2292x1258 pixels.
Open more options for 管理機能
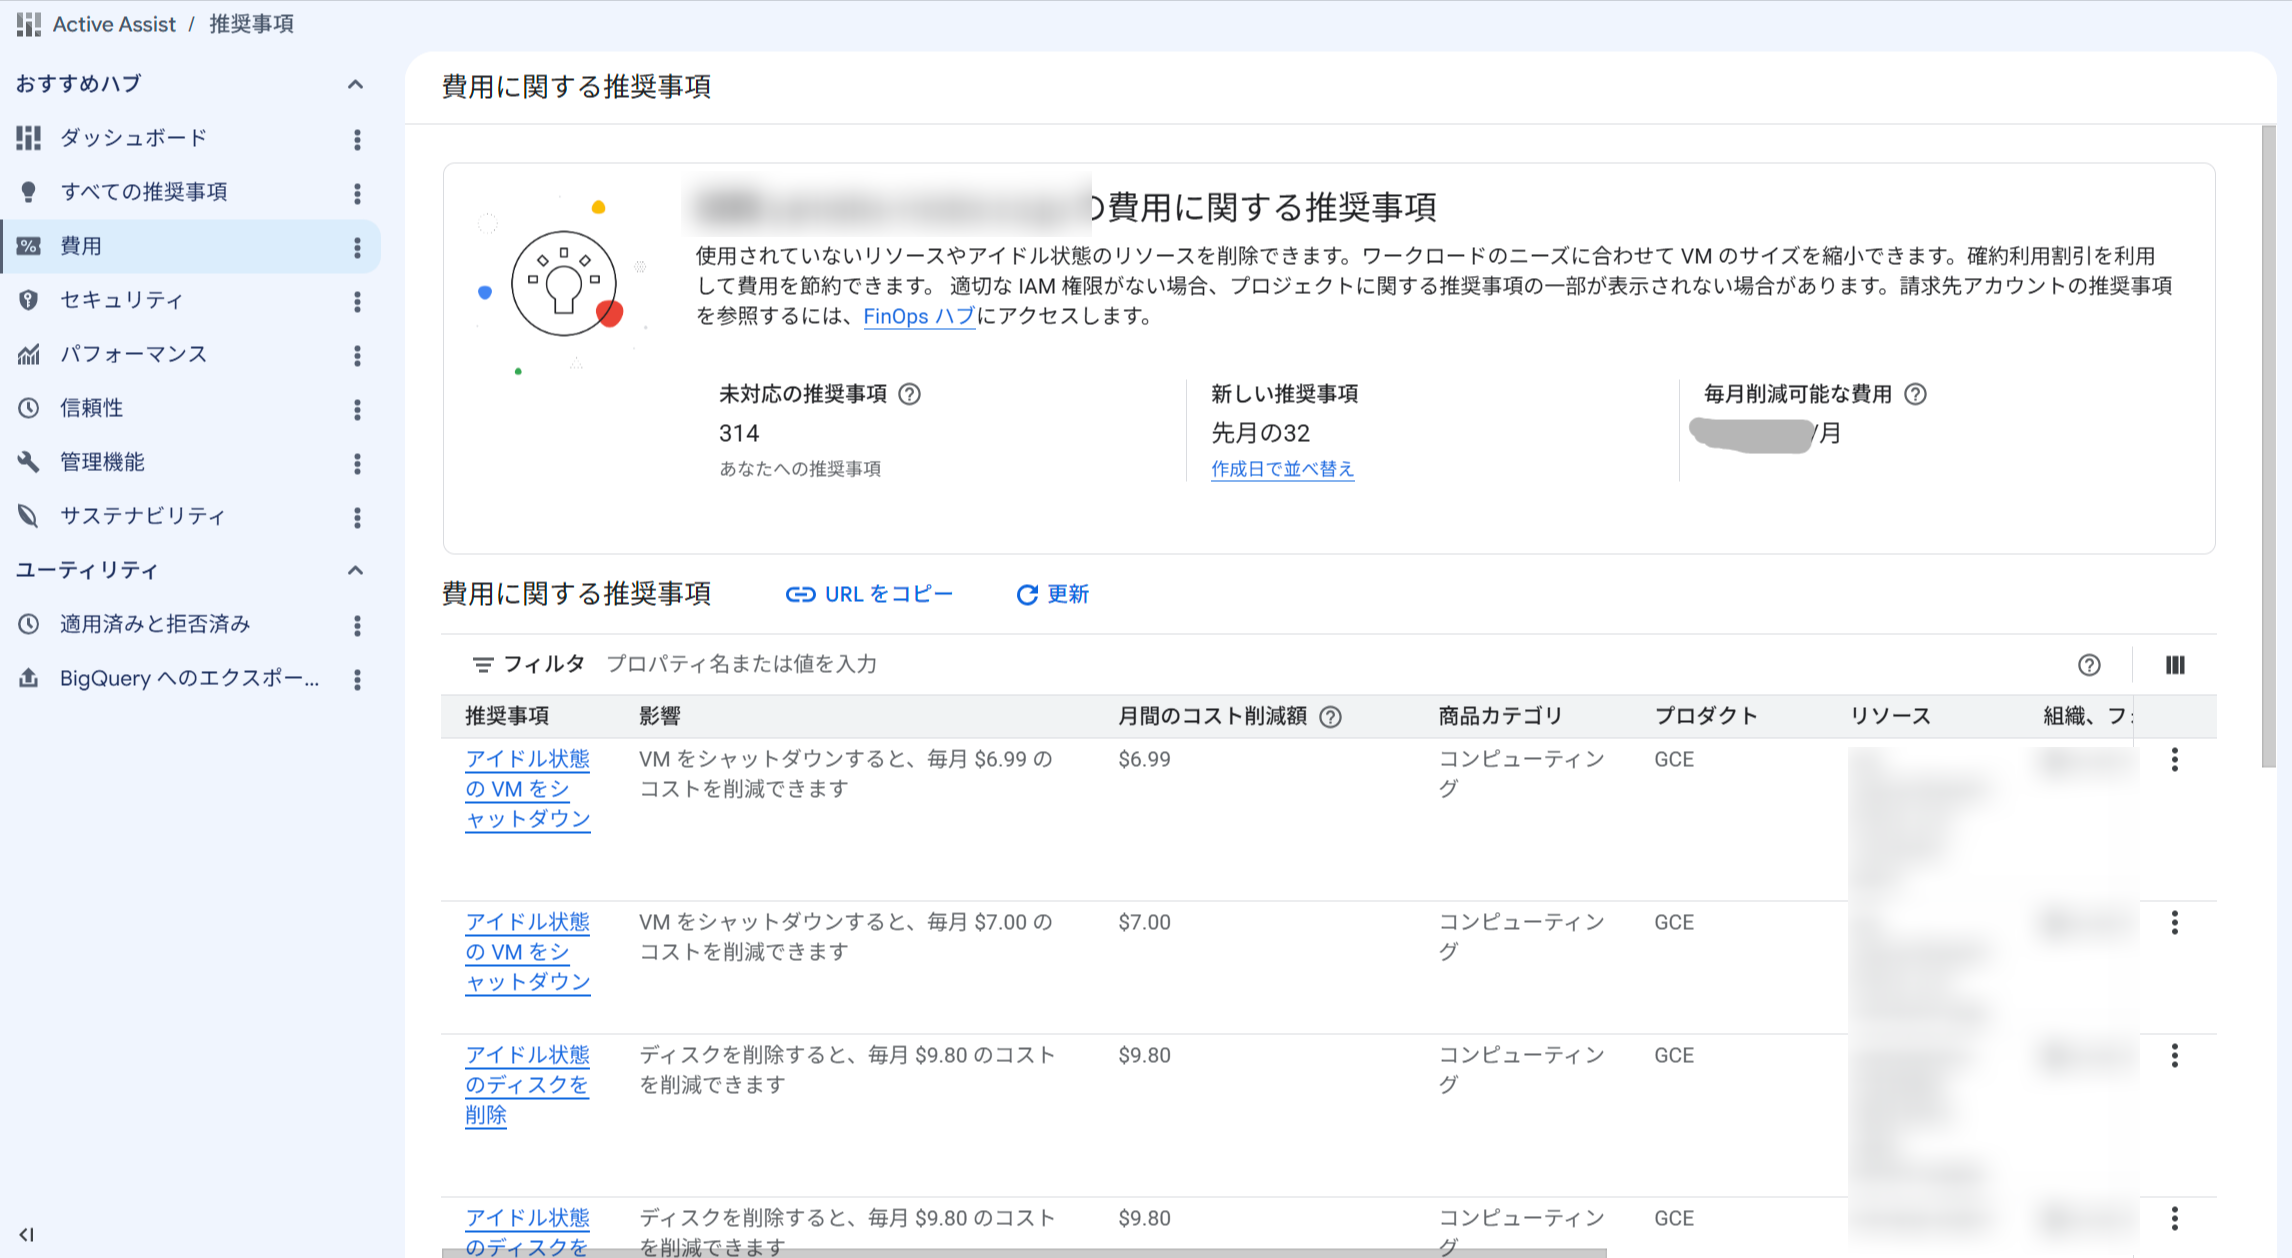(357, 463)
